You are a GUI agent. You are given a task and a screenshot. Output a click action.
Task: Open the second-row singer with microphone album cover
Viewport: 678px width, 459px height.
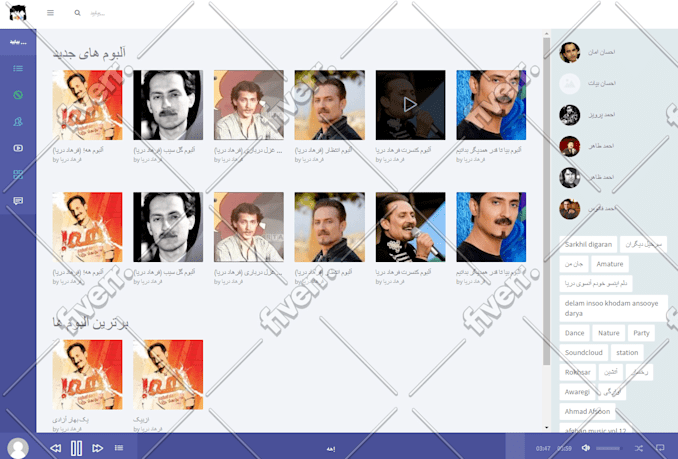pos(410,227)
